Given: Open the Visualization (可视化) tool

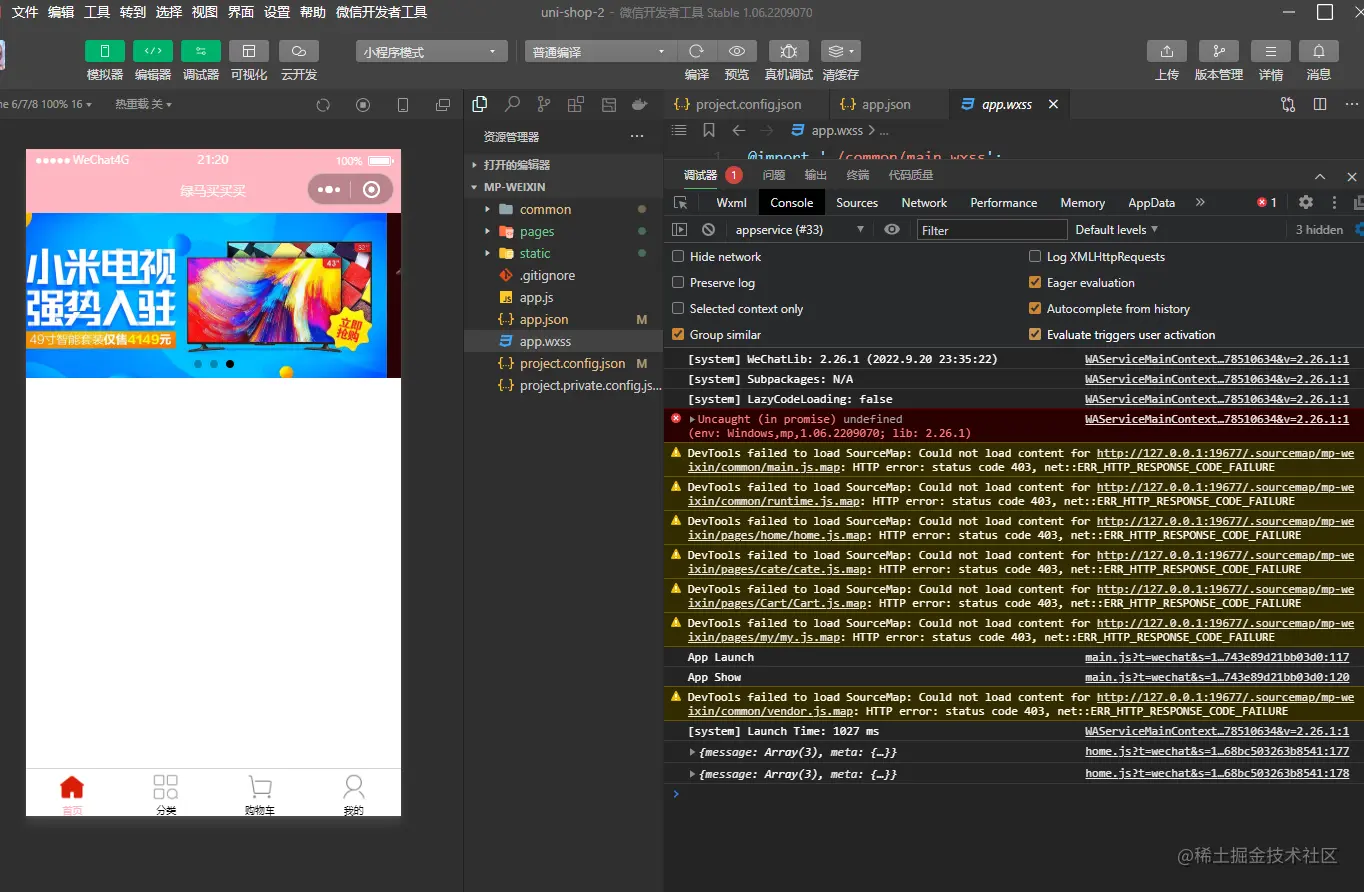Looking at the screenshot, I should [249, 51].
